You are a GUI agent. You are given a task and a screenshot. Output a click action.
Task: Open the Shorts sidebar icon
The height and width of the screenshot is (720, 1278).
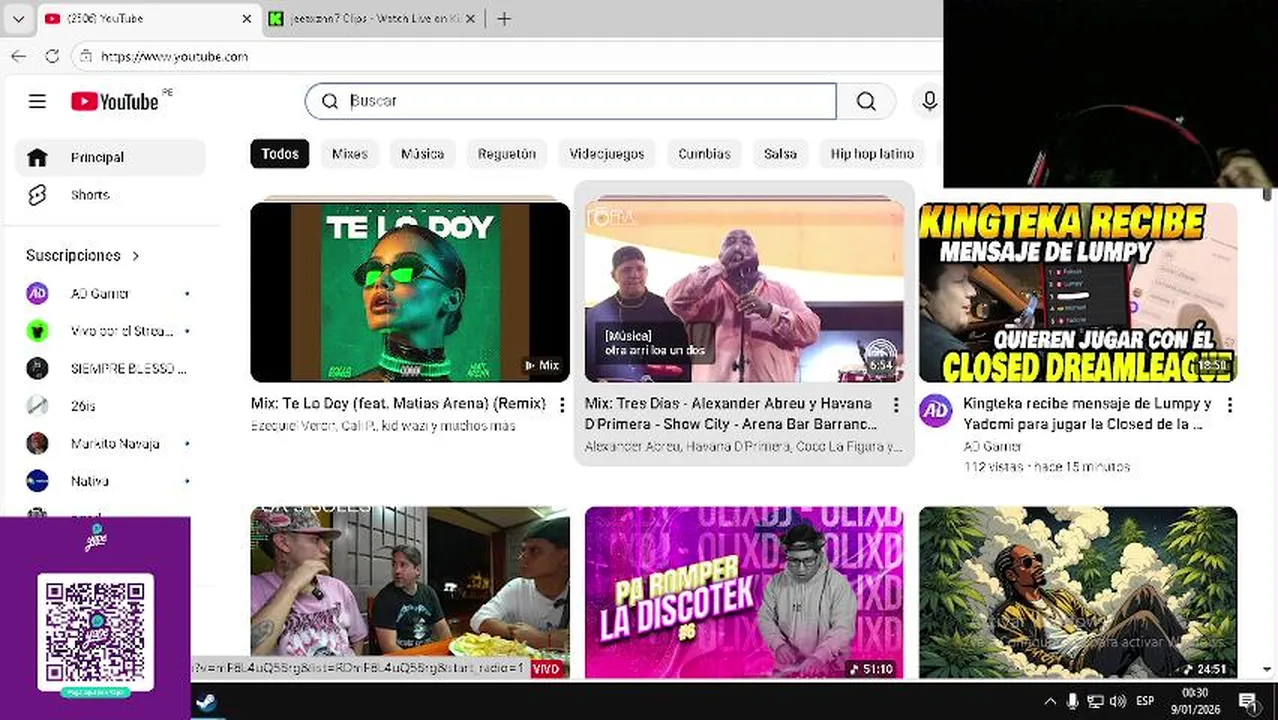37,195
